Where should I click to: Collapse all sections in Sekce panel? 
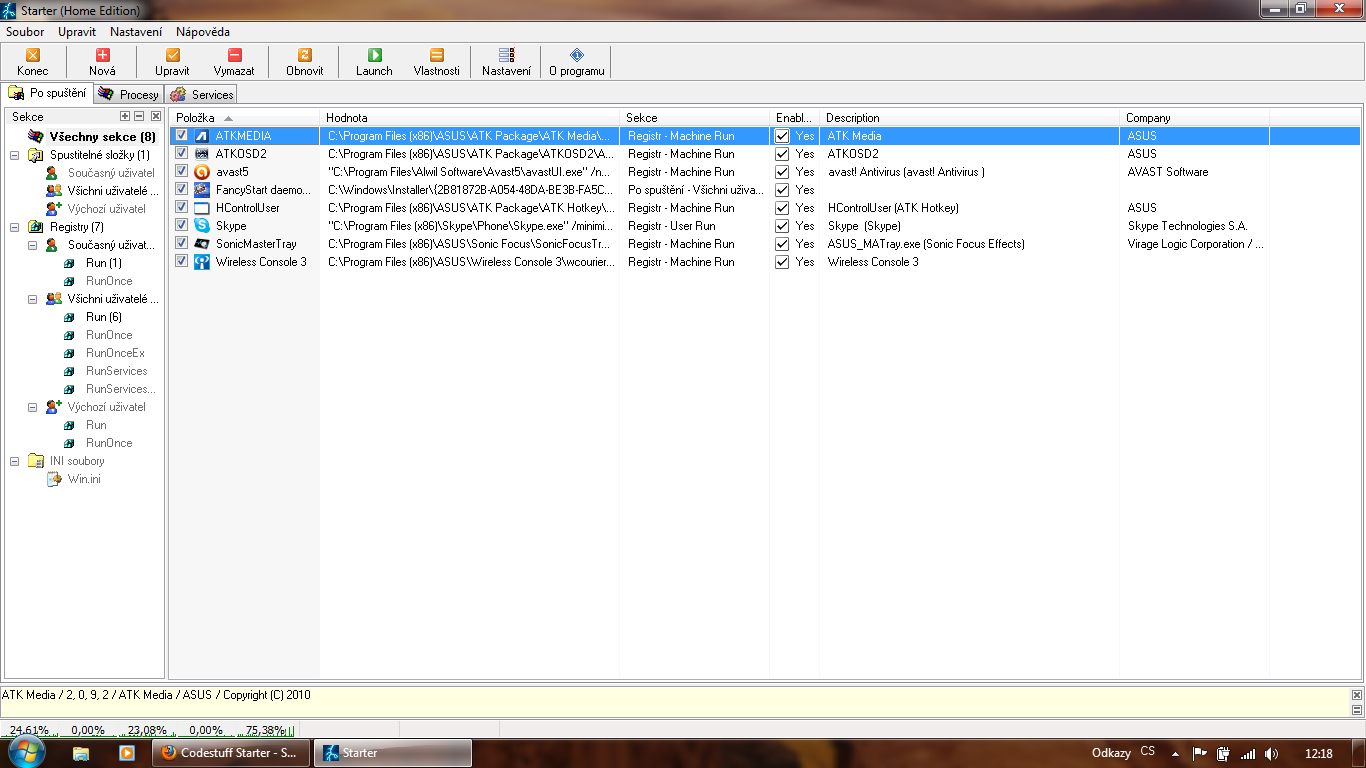coord(139,117)
